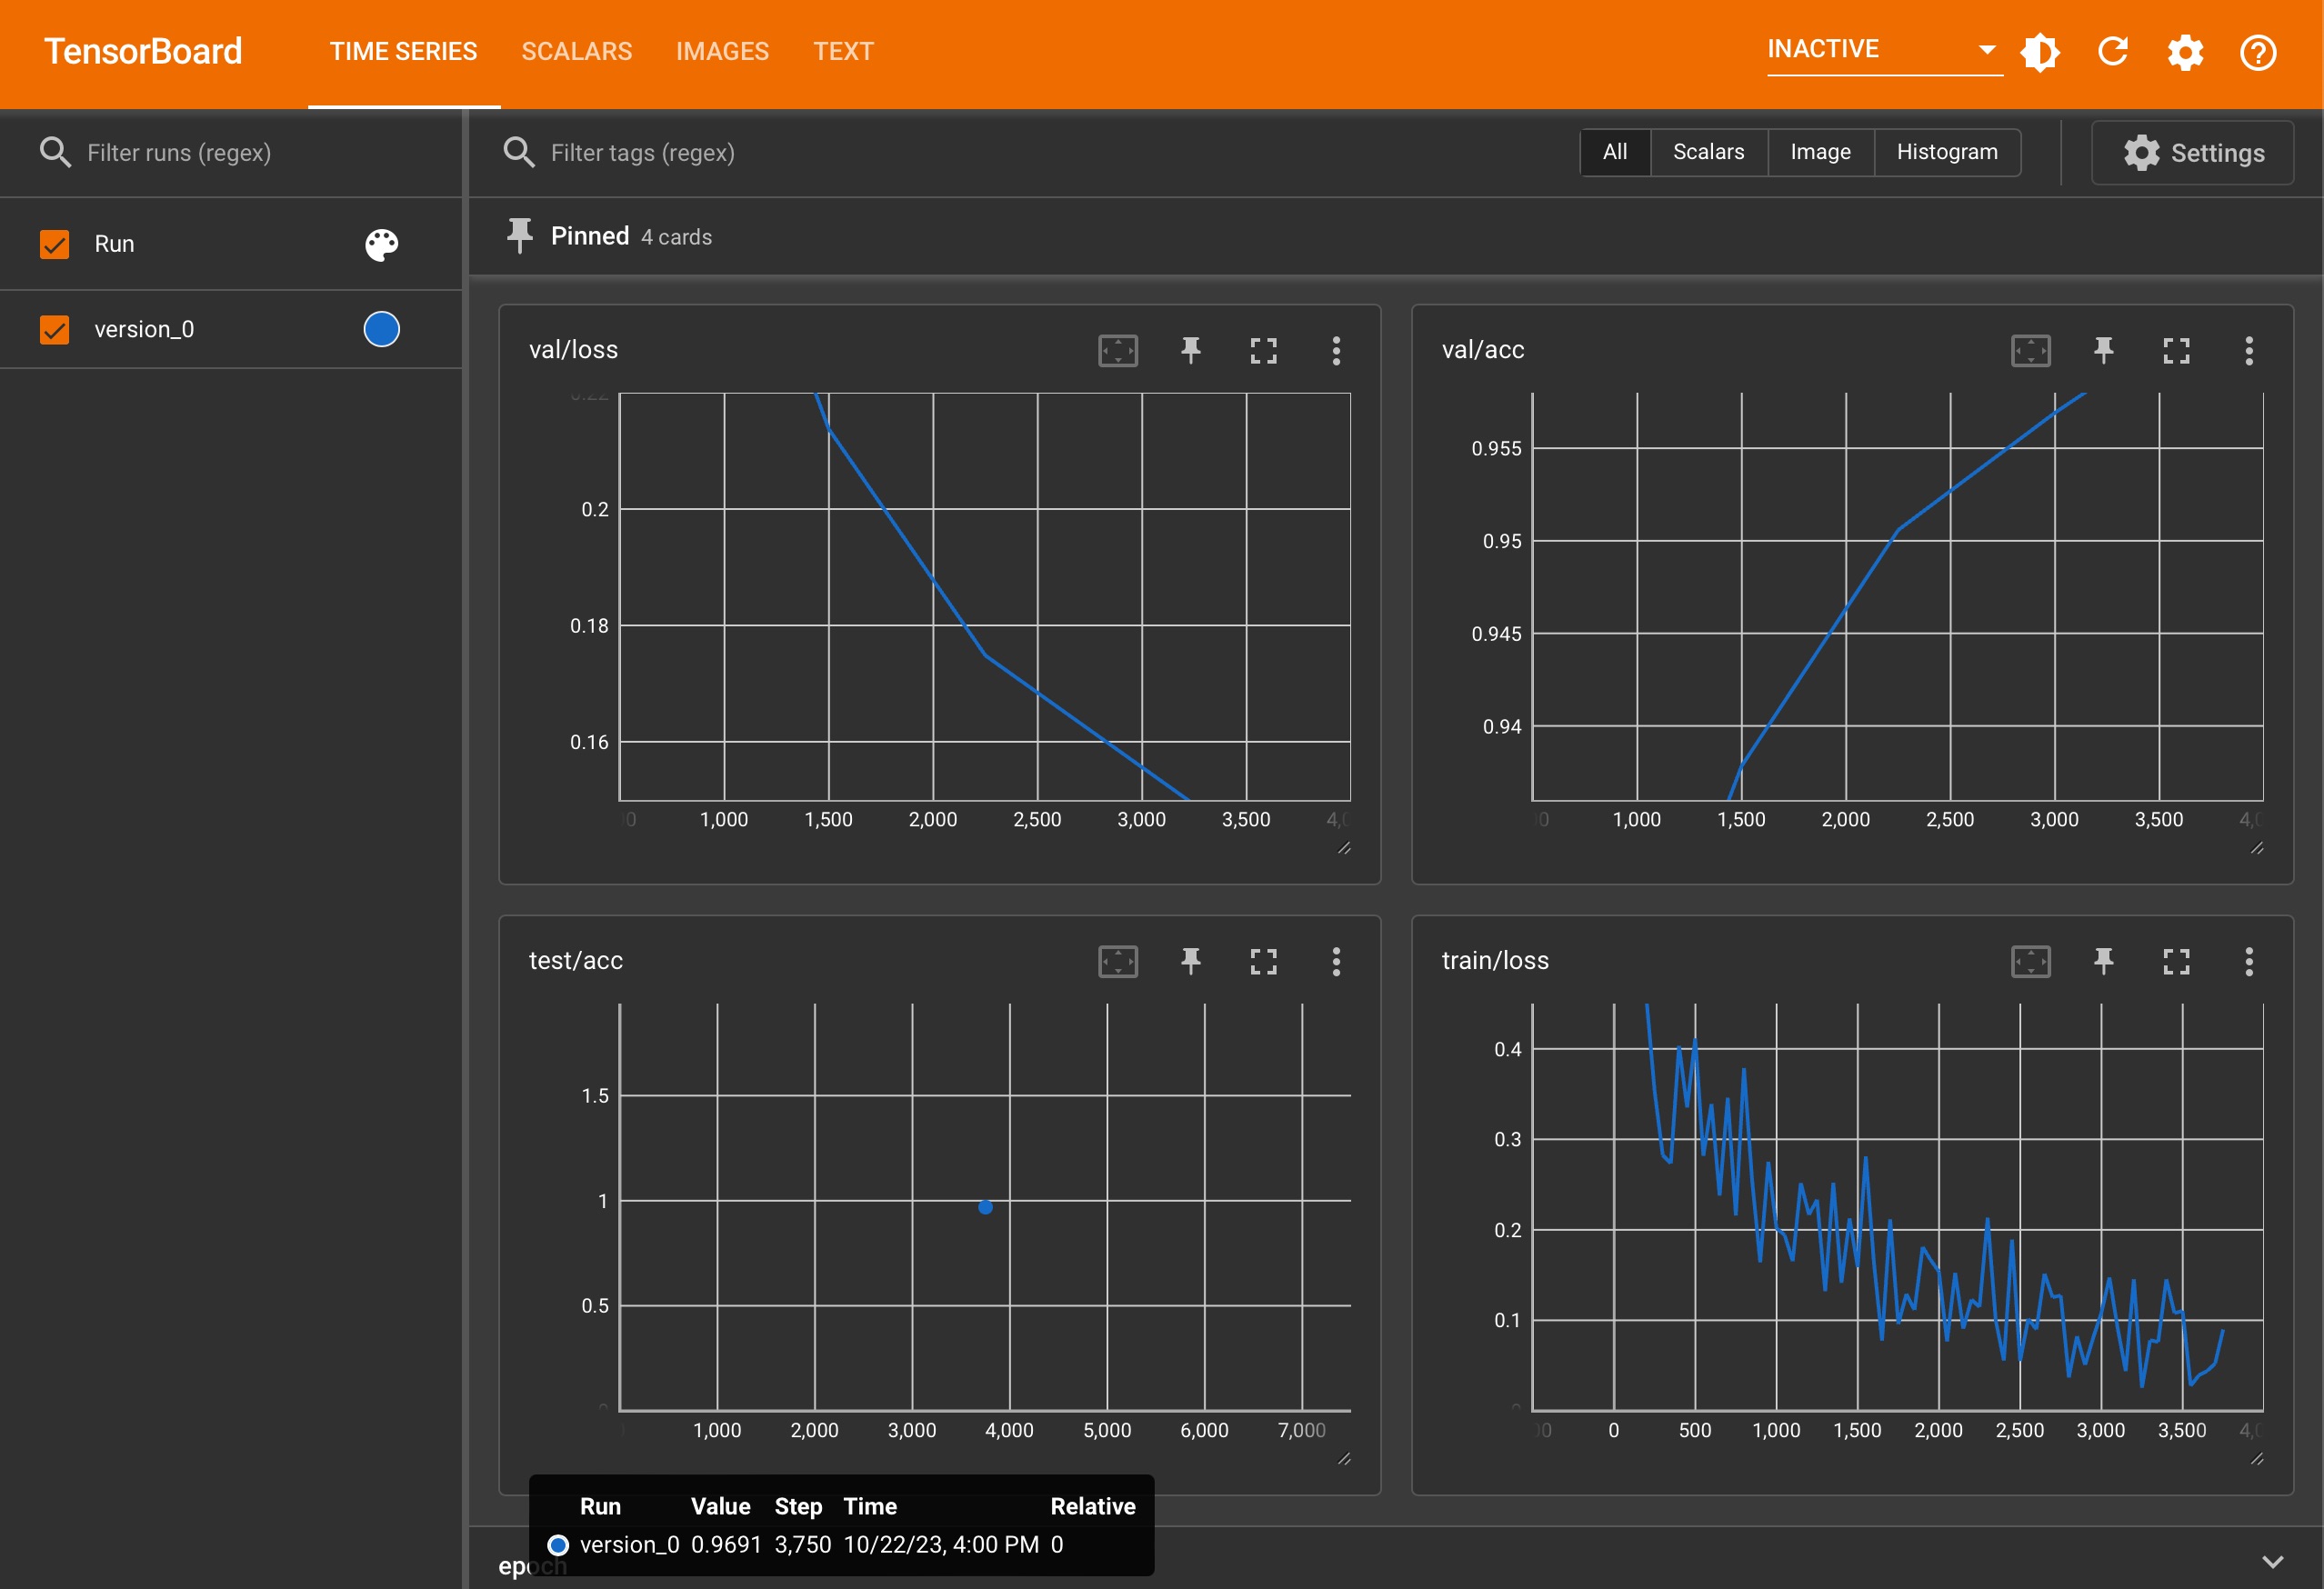This screenshot has height=1589, width=2324.
Task: Open train/loss card more options menu
Action: tap(2249, 961)
